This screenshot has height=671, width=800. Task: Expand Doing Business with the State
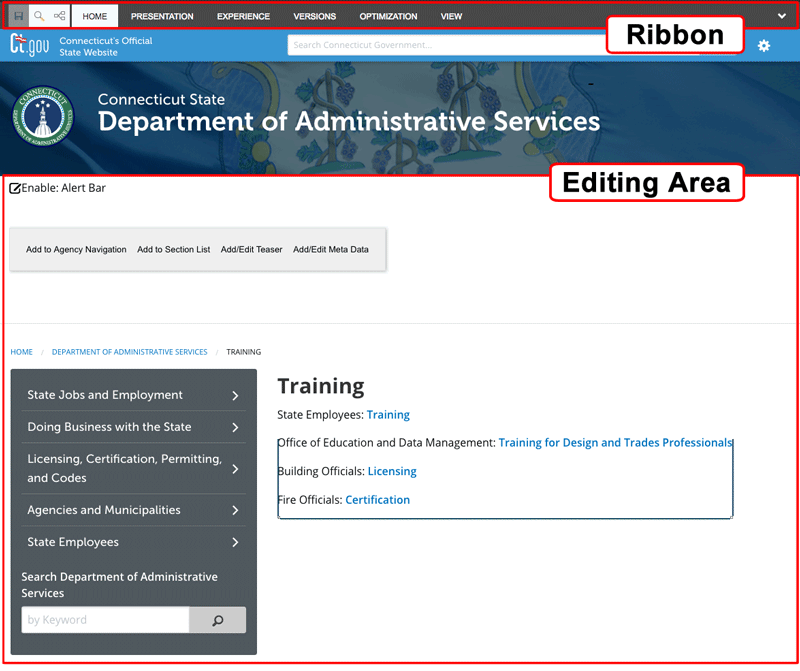235,428
